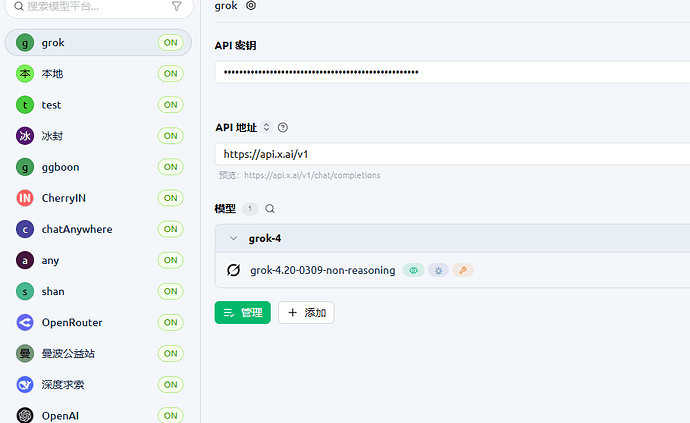Select the 本地 provider in the list
Image resolution: width=690 pixels, height=423 pixels.
coord(98,74)
